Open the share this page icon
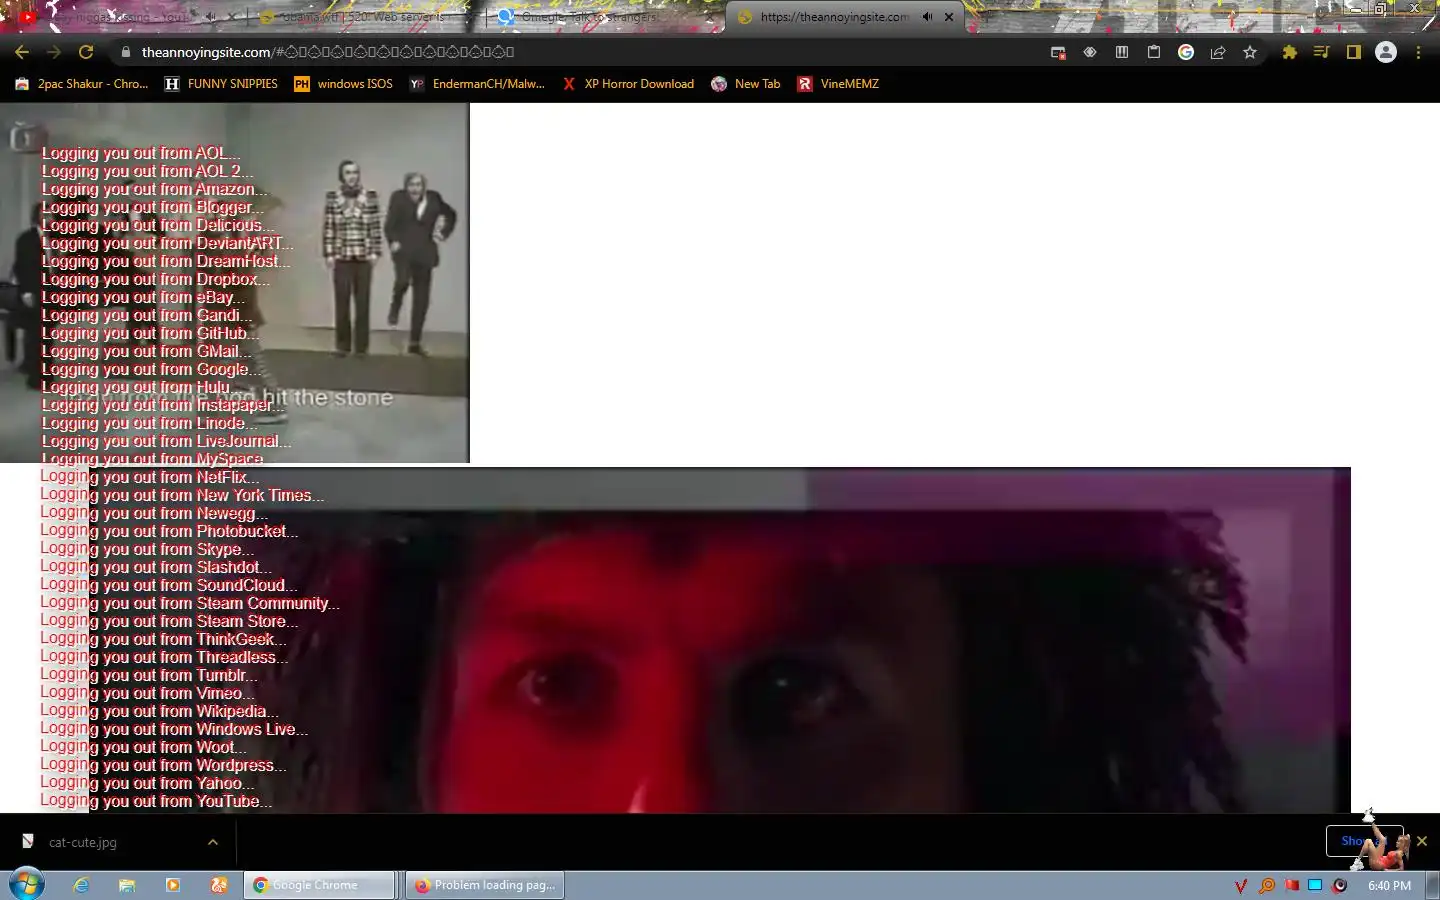Screen dimensions: 1440x900 pyautogui.click(x=1218, y=52)
